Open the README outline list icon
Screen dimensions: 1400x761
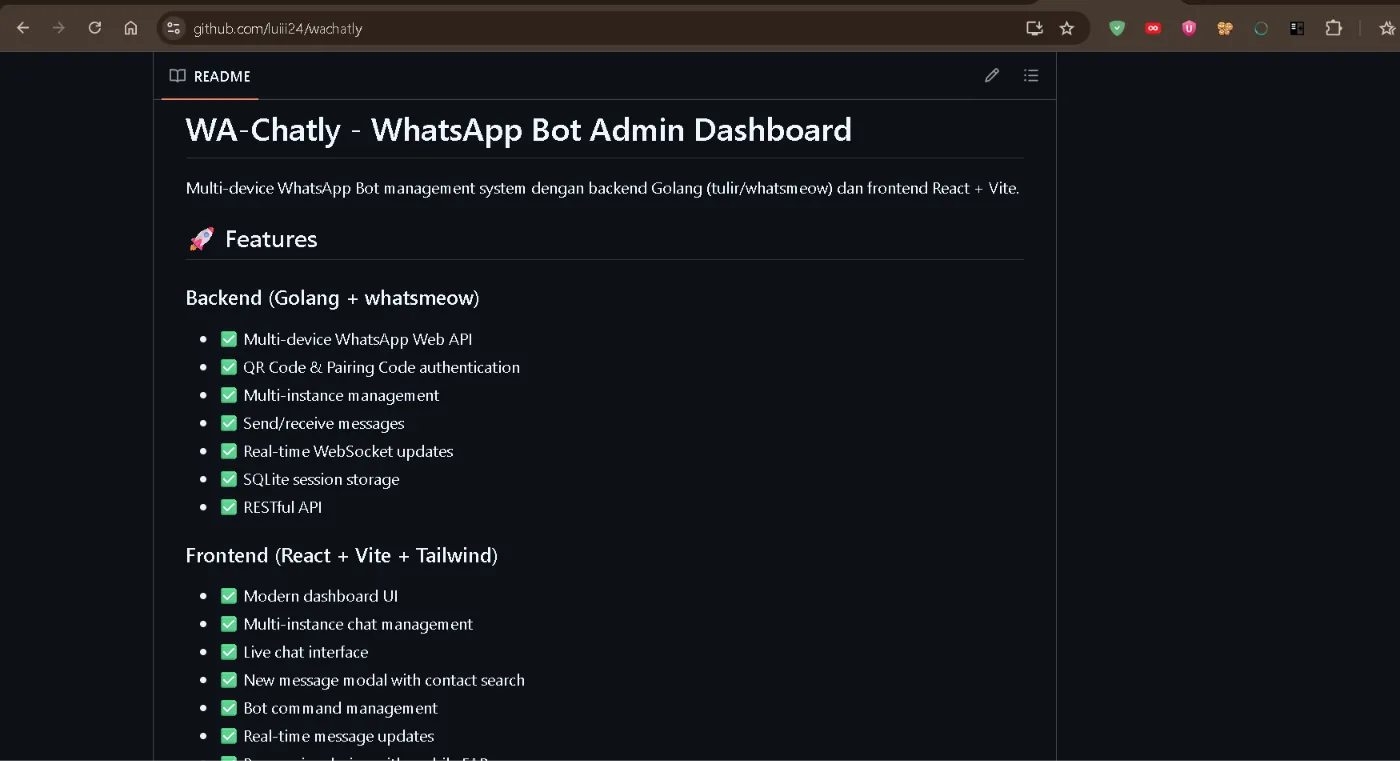click(x=1031, y=76)
